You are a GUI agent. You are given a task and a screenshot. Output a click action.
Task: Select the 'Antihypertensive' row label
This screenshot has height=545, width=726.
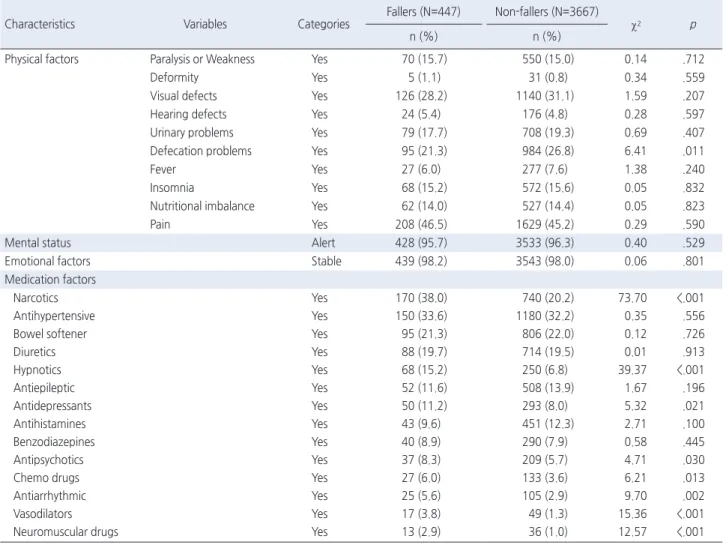54,316
